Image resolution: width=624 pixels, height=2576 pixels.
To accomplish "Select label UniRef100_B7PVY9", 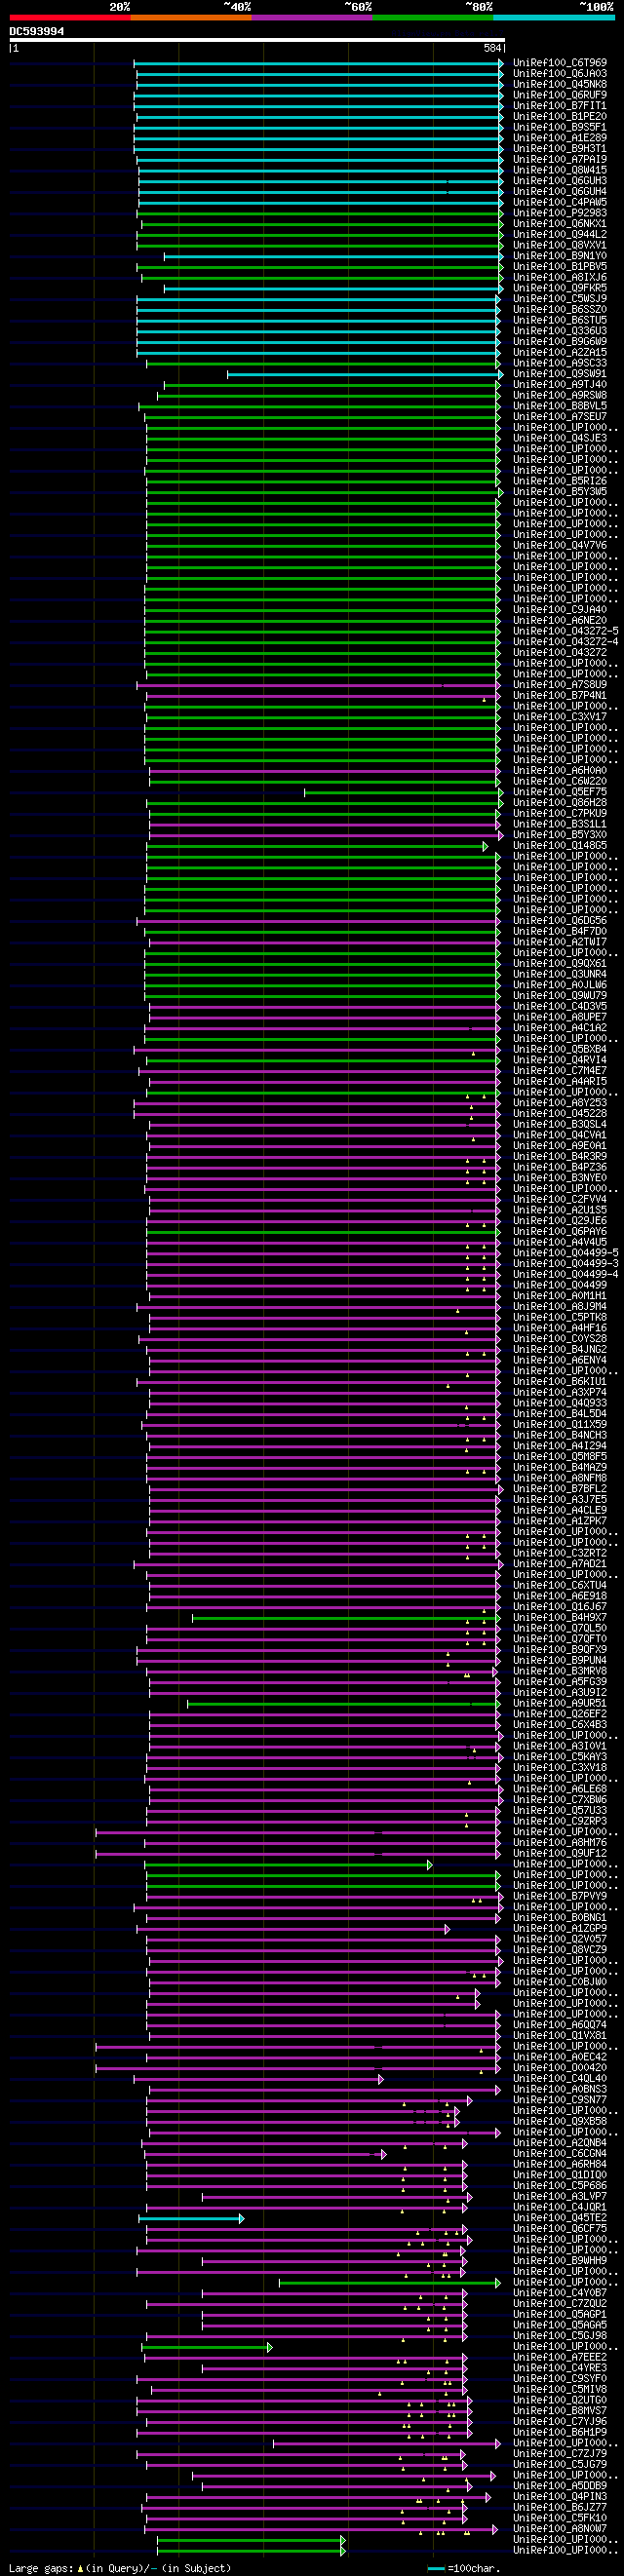I will (560, 1896).
